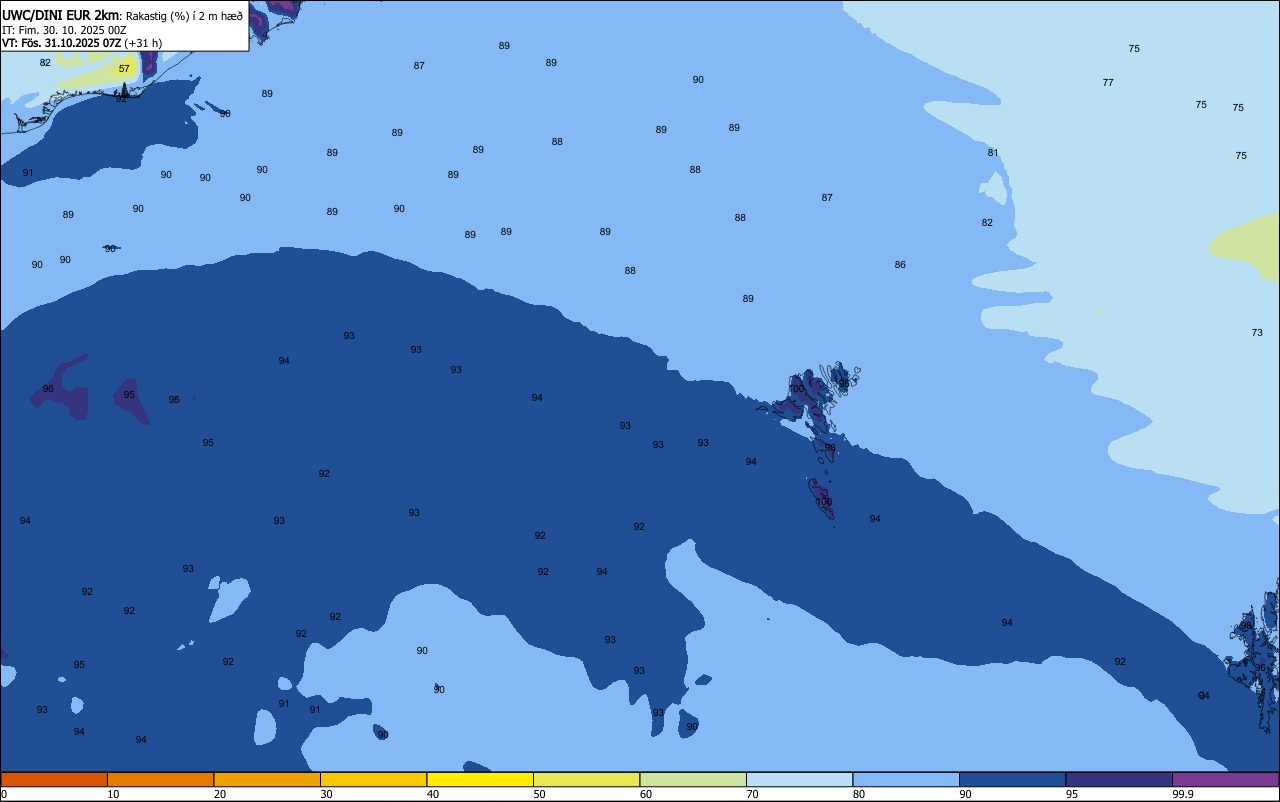Select the bright yellow 40–50 legend band

pos(480,779)
